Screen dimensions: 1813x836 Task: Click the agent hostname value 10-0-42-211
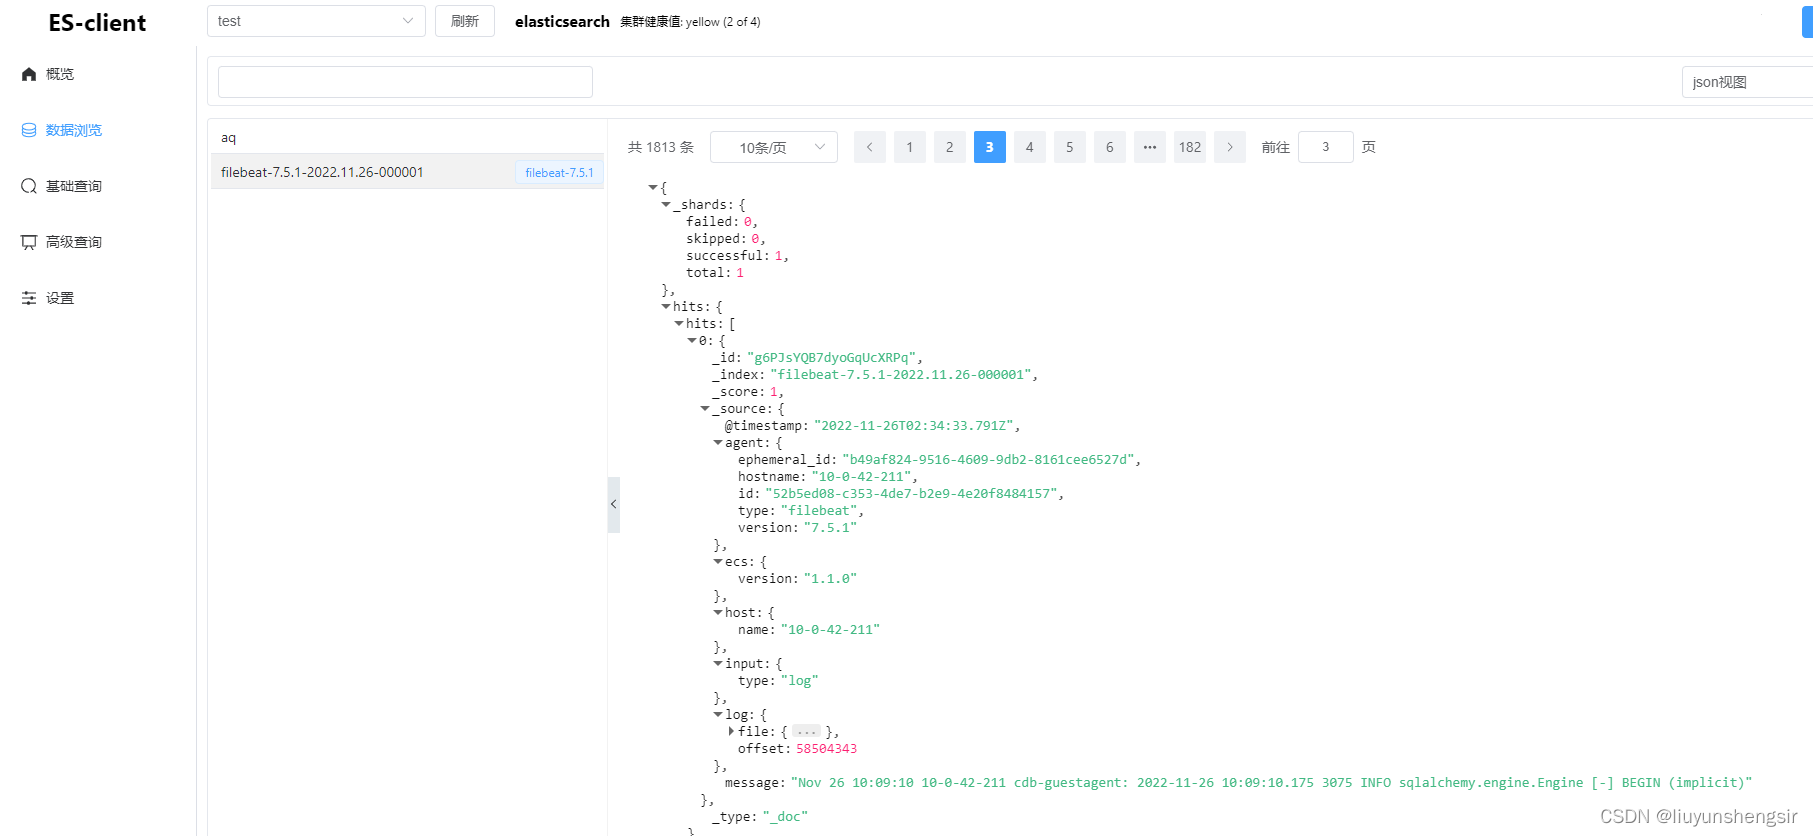pyautogui.click(x=861, y=477)
